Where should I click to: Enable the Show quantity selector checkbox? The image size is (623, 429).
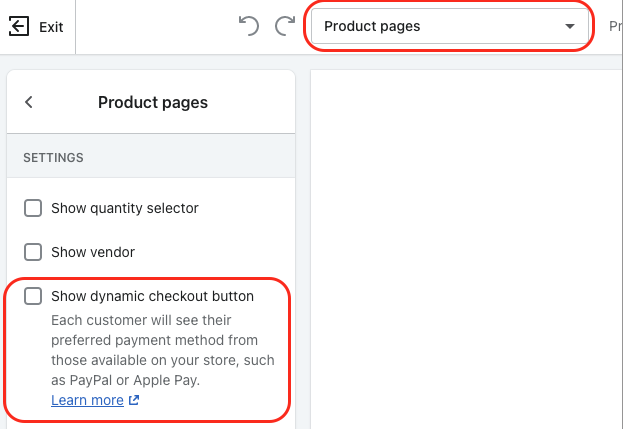click(x=33, y=208)
